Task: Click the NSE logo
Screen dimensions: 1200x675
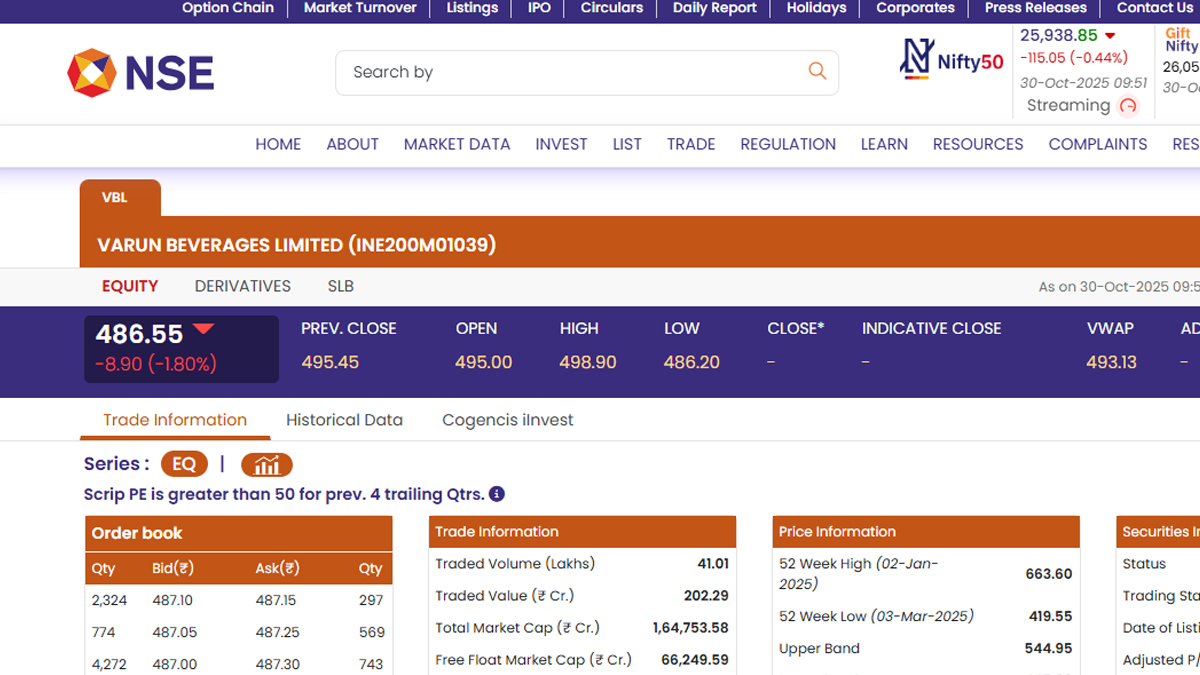Action: click(140, 73)
